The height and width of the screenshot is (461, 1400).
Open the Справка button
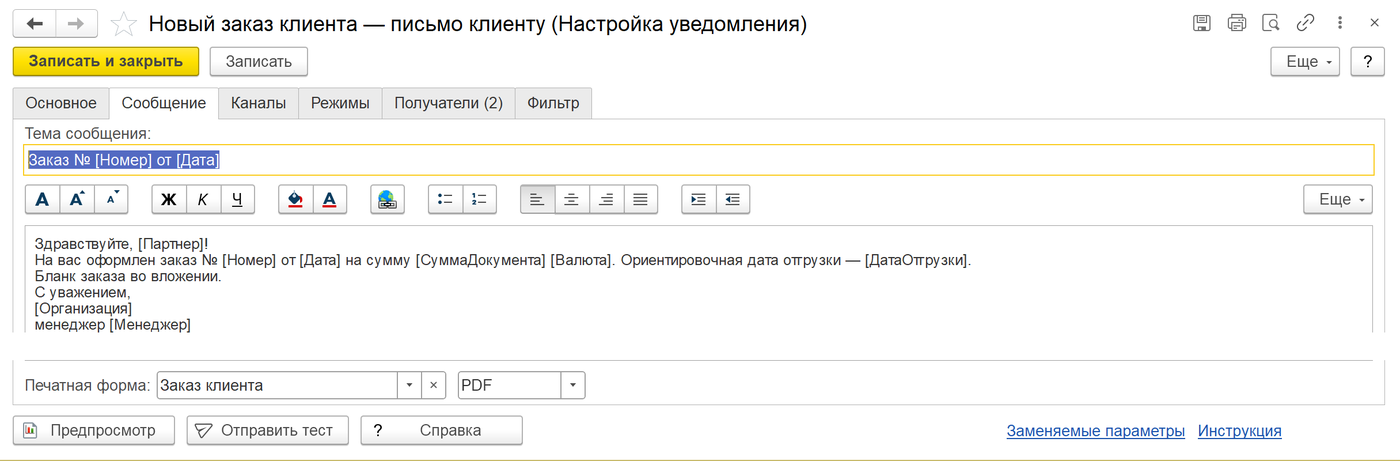(x=441, y=430)
